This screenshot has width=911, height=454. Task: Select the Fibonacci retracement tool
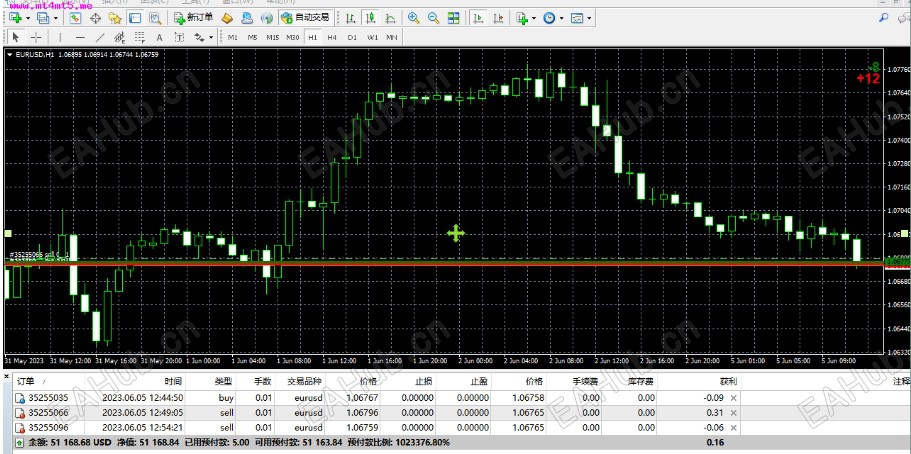(x=140, y=38)
